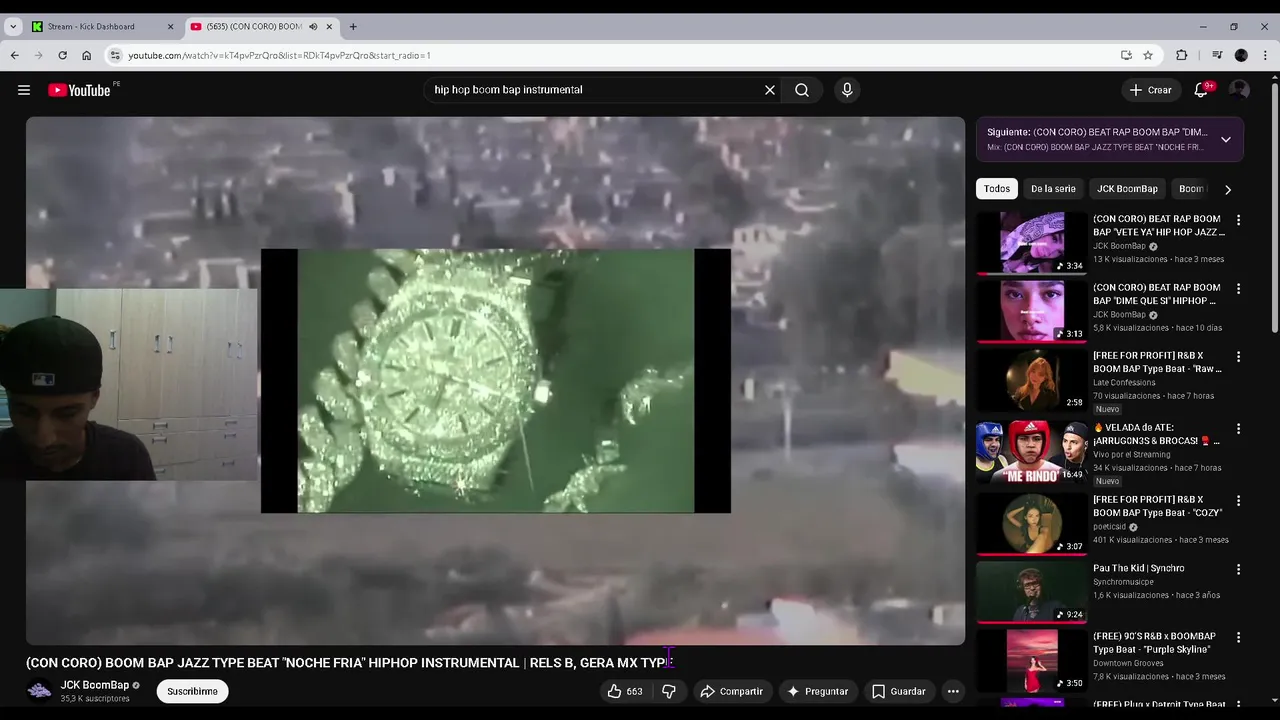Clear the search box text
This screenshot has width=1280, height=720.
pos(770,90)
